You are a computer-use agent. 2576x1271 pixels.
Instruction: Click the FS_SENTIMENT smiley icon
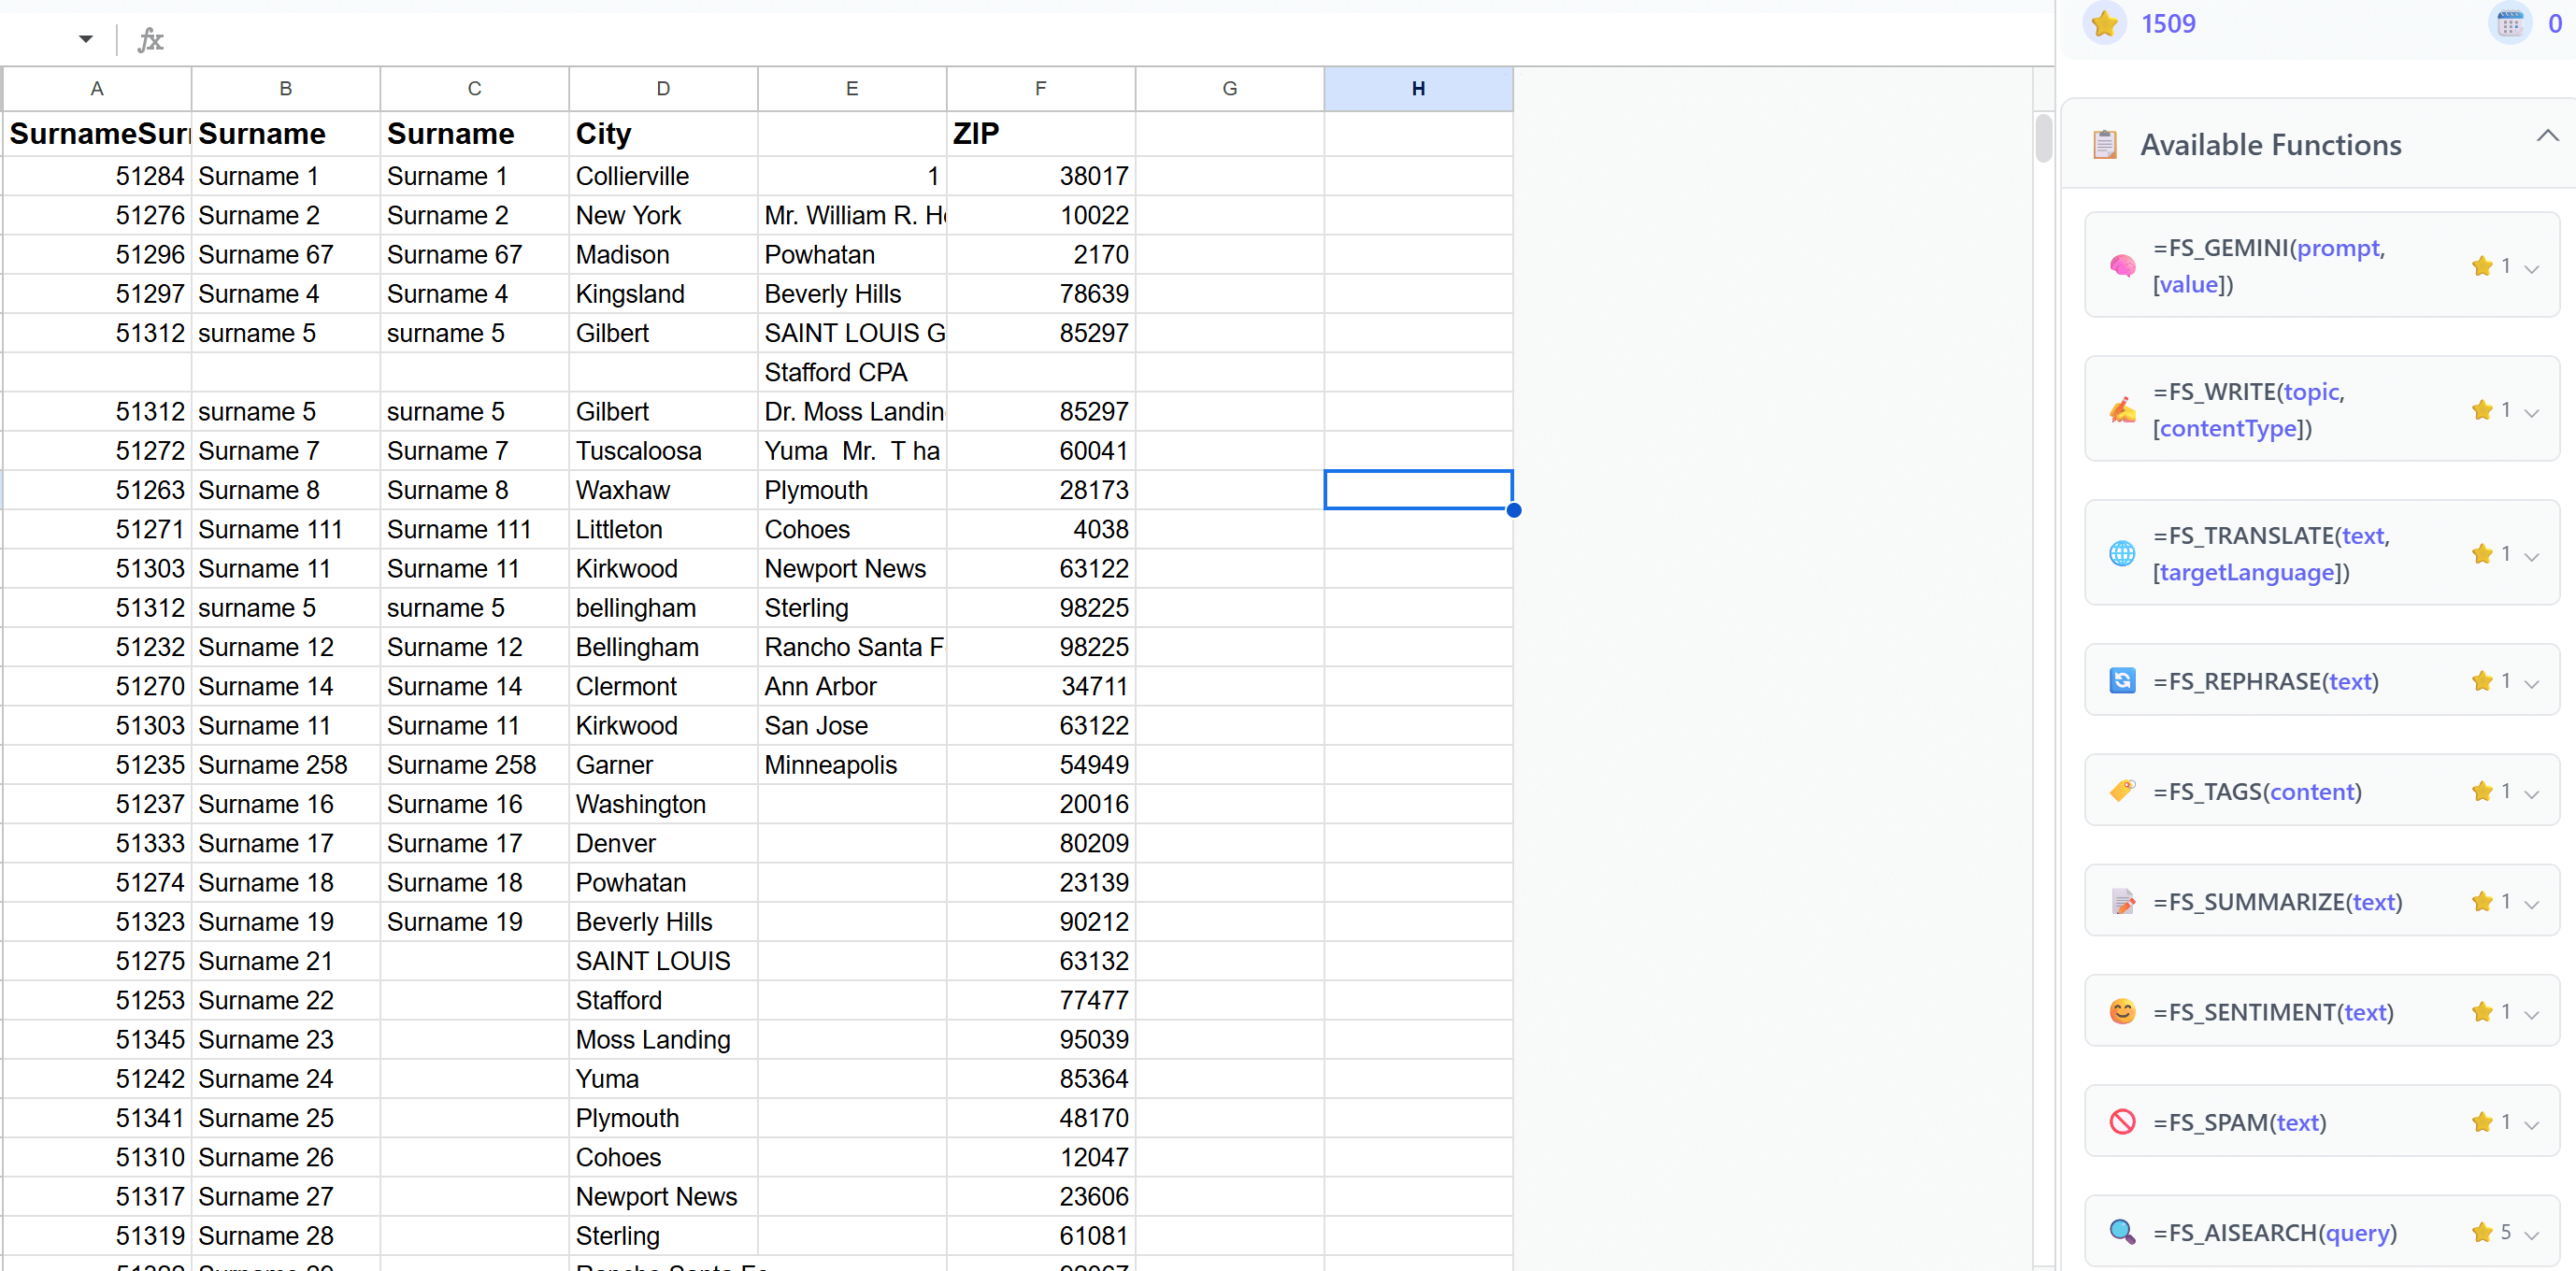coord(2123,1011)
